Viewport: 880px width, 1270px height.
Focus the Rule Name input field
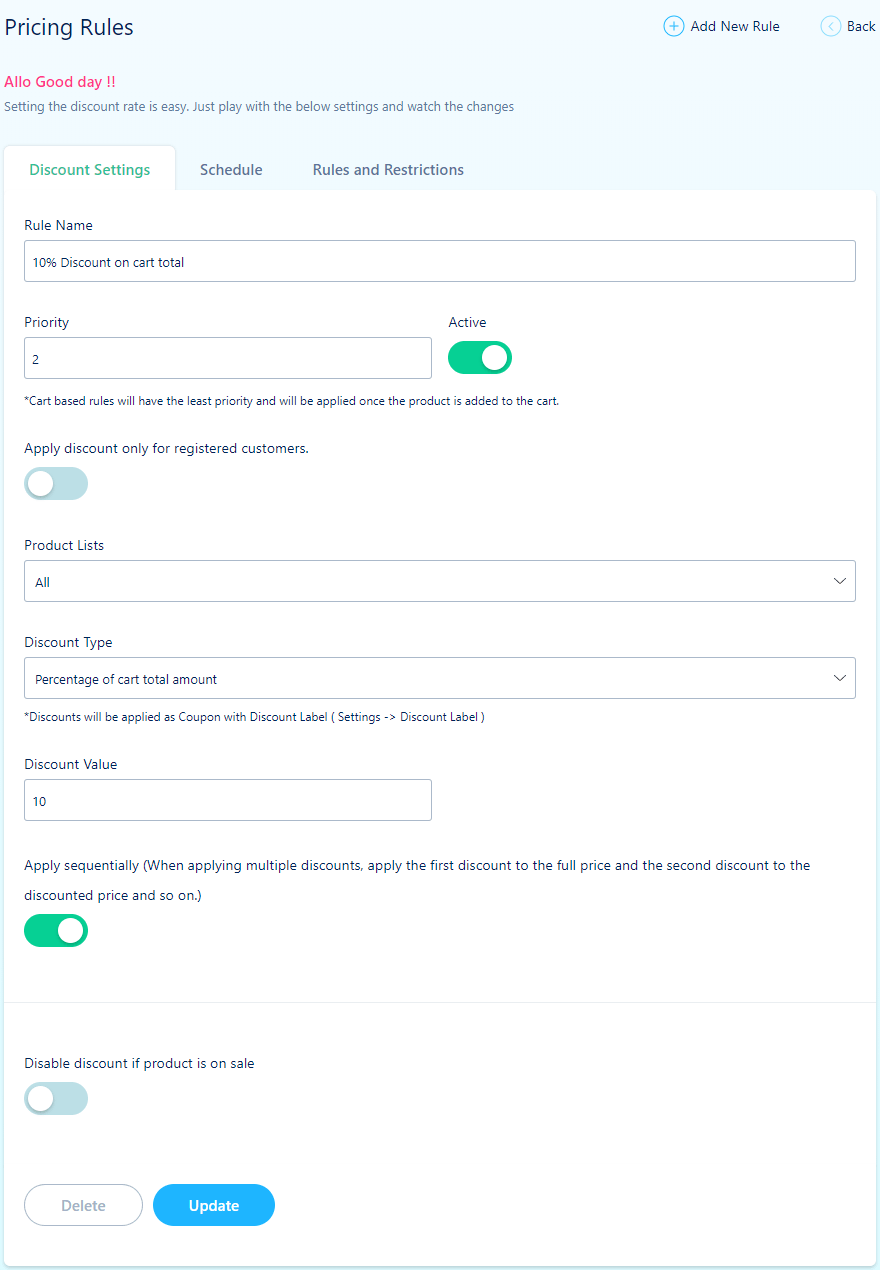click(x=440, y=262)
